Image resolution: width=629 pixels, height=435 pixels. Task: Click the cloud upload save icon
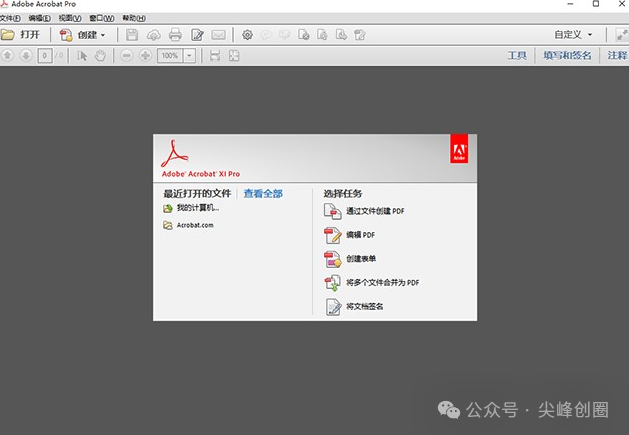tap(154, 35)
